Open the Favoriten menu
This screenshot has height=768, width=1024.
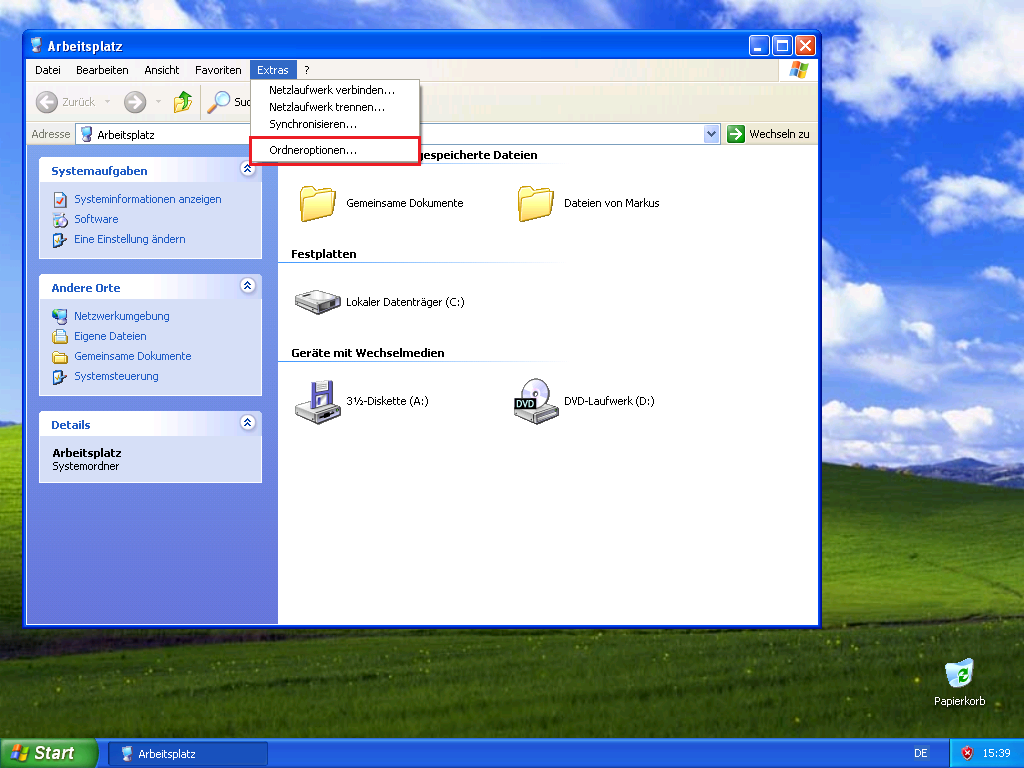tap(218, 70)
